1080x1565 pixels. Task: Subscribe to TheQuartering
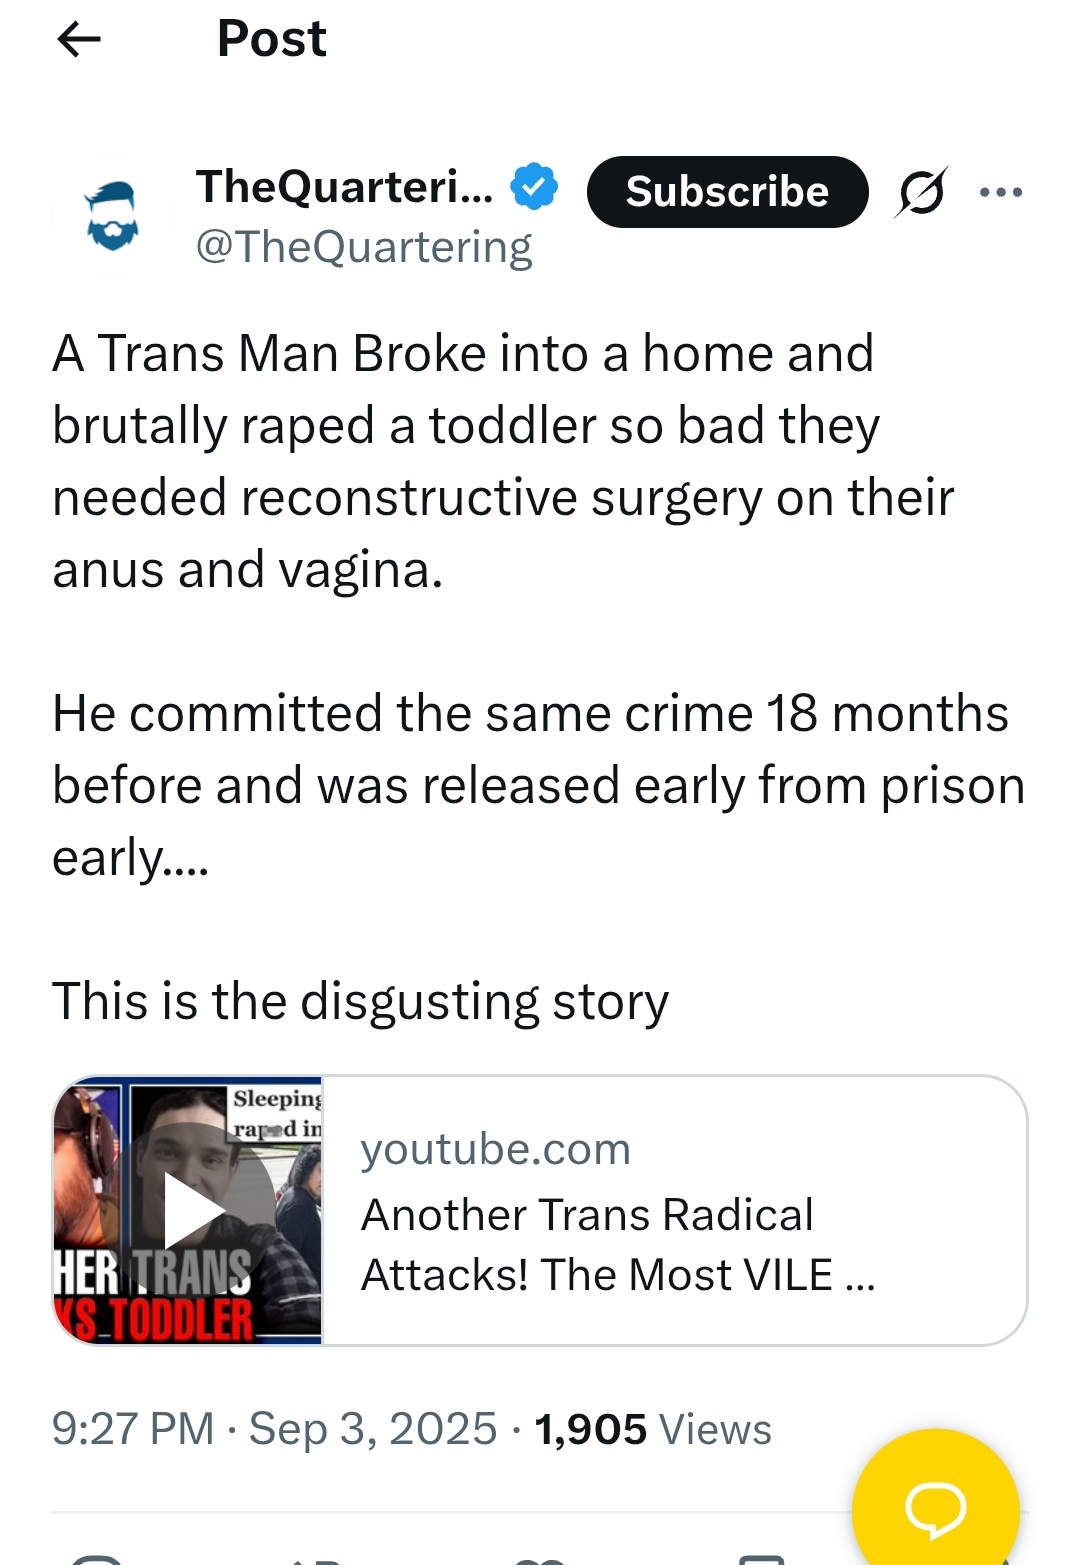(x=727, y=192)
